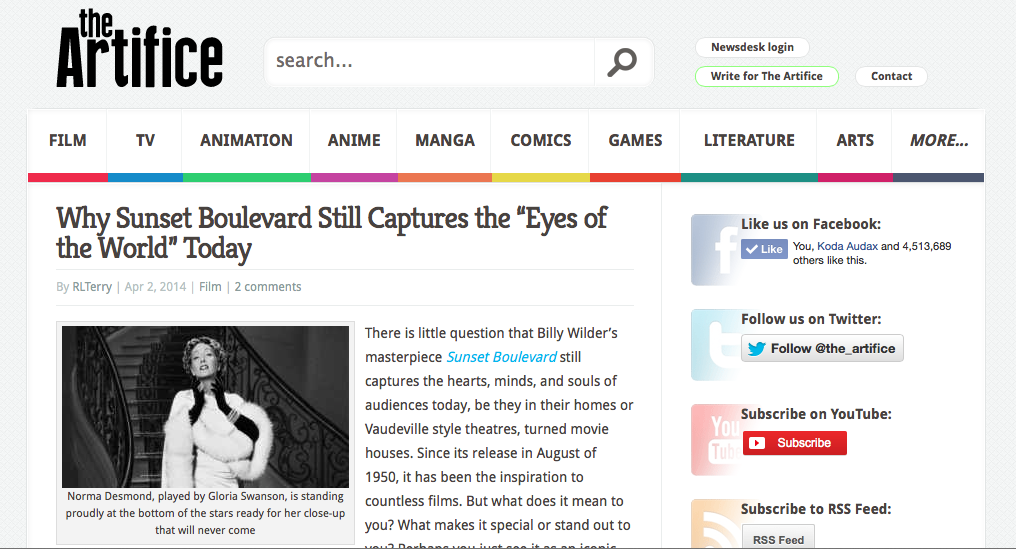Click the large YouTube sidebar icon
Image resolution: width=1016 pixels, height=549 pixels.
coord(715,439)
